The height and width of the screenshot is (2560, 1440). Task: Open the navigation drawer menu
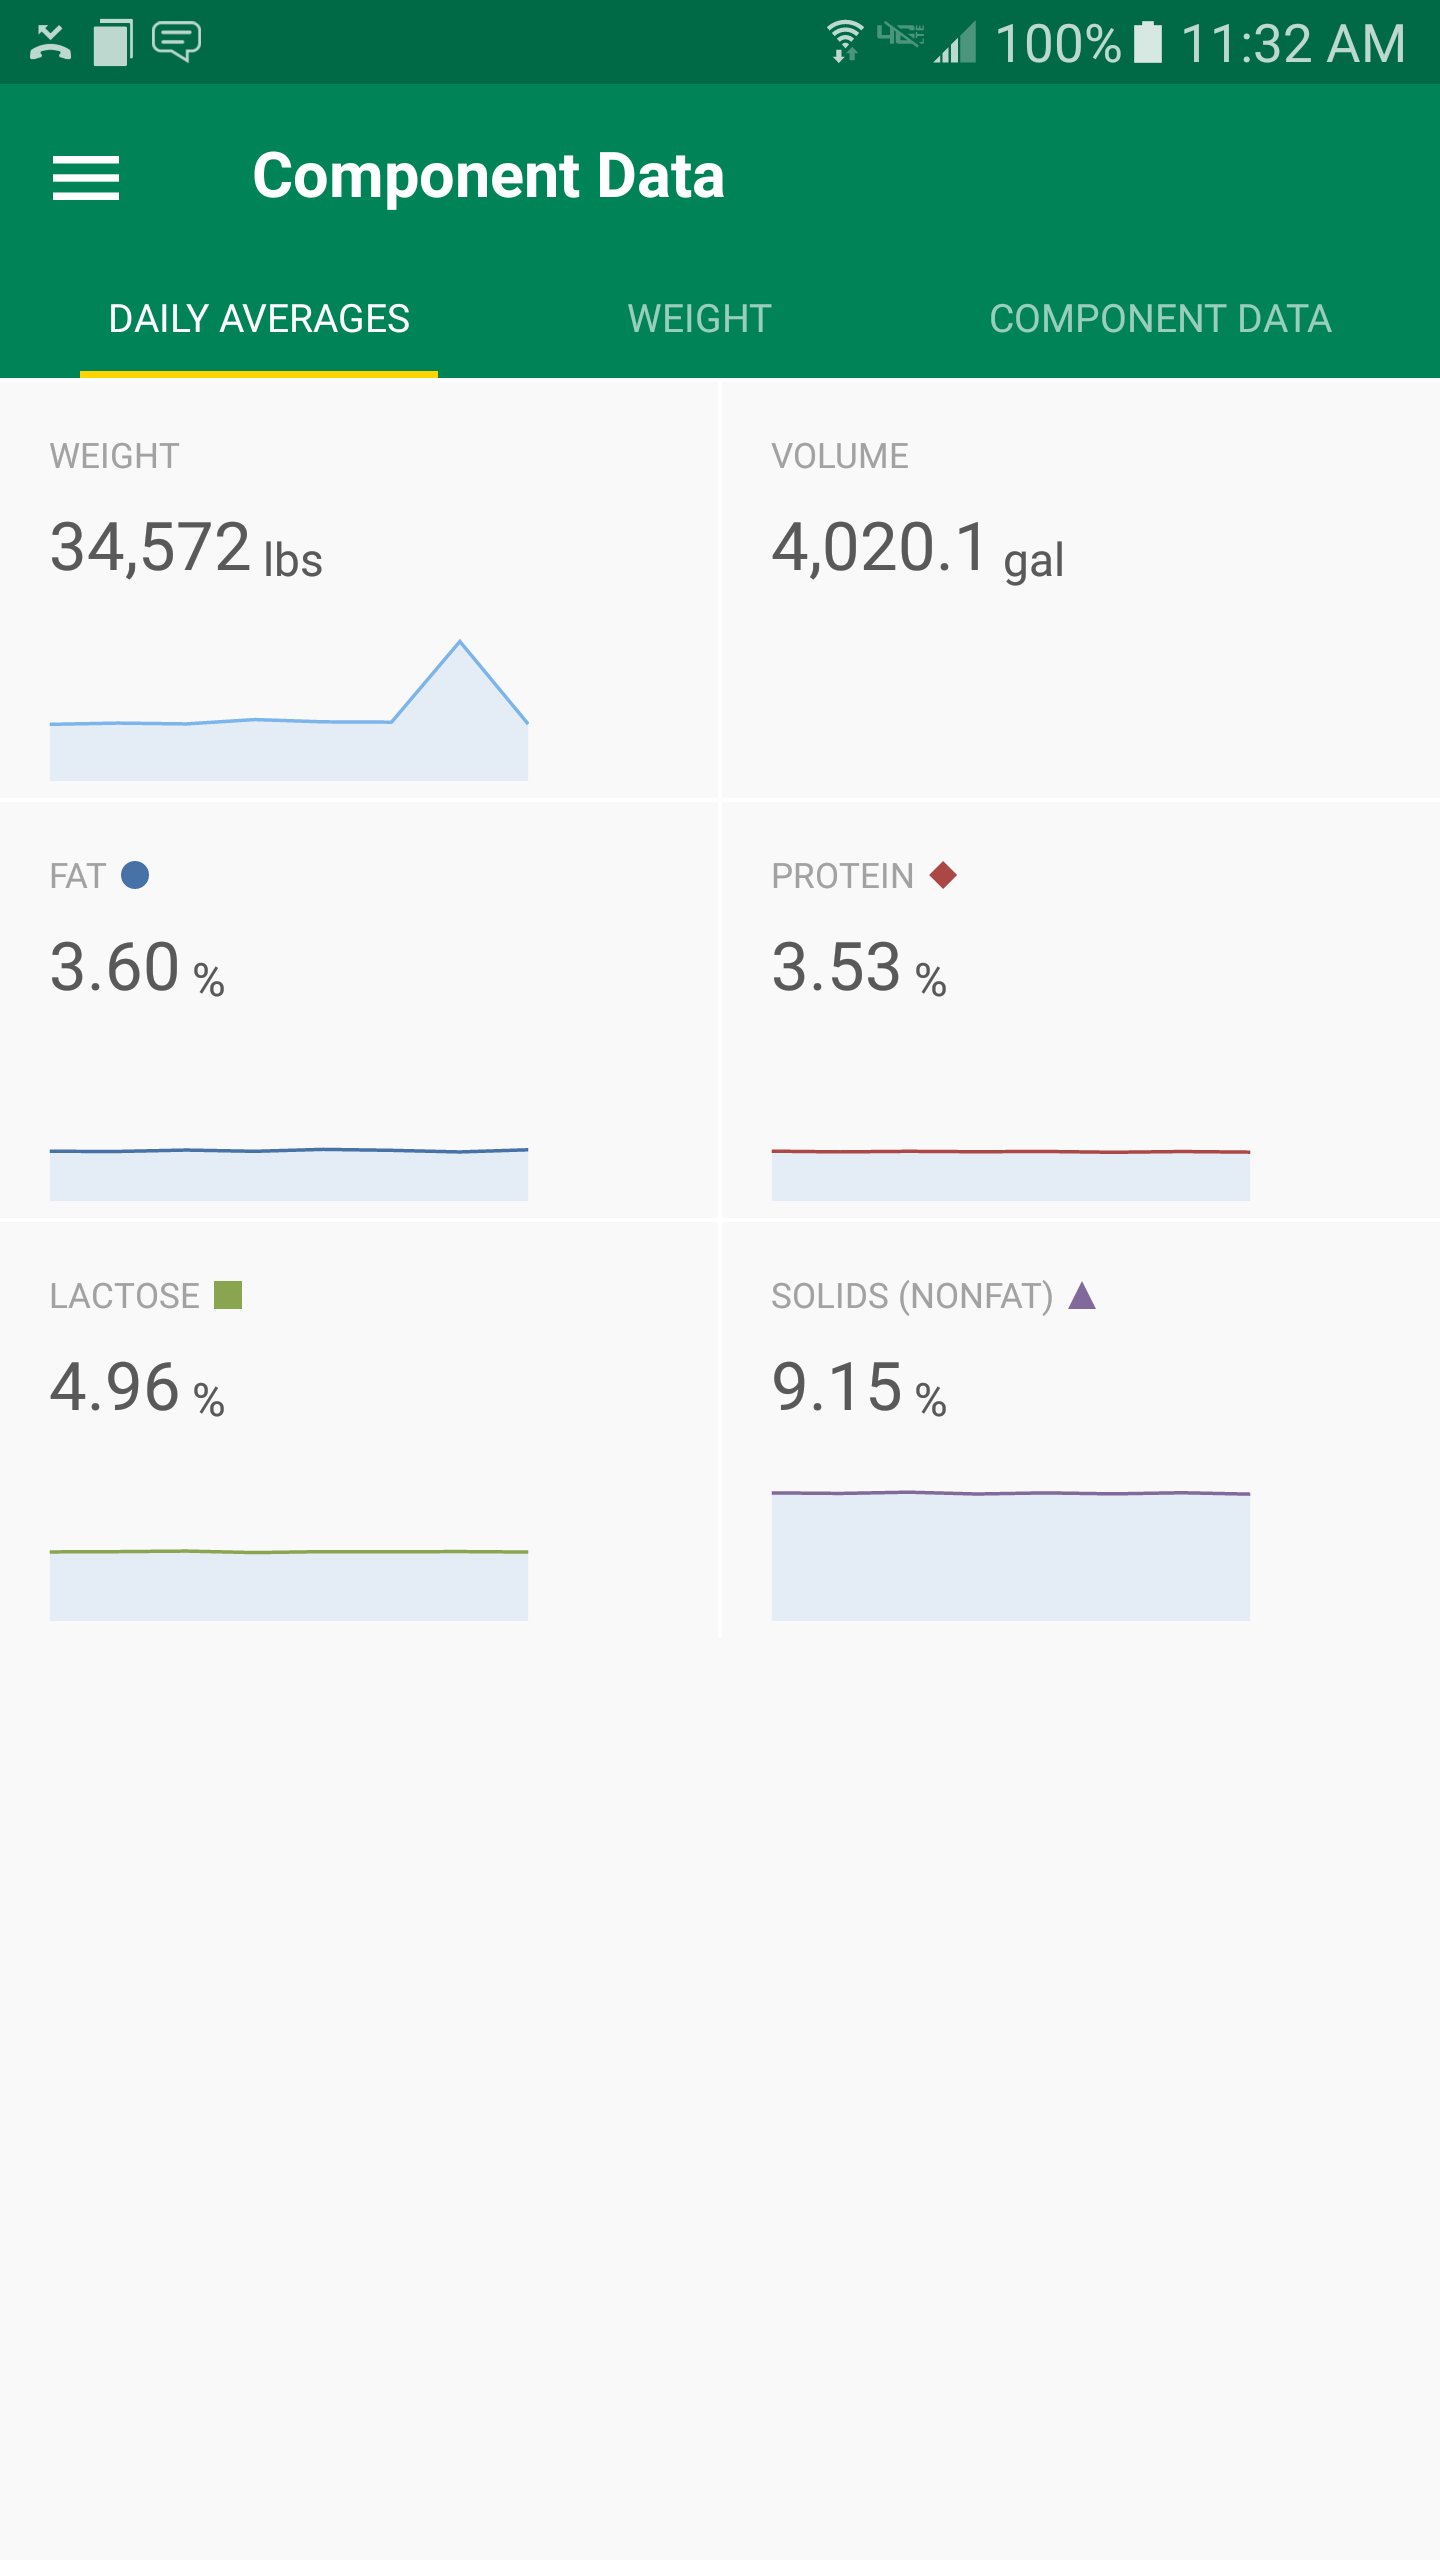click(x=86, y=178)
